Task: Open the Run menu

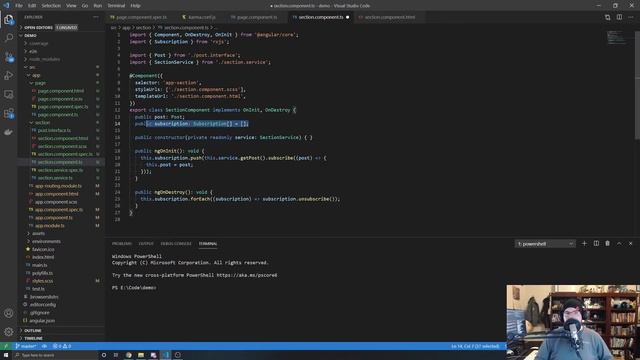Action: coord(98,6)
